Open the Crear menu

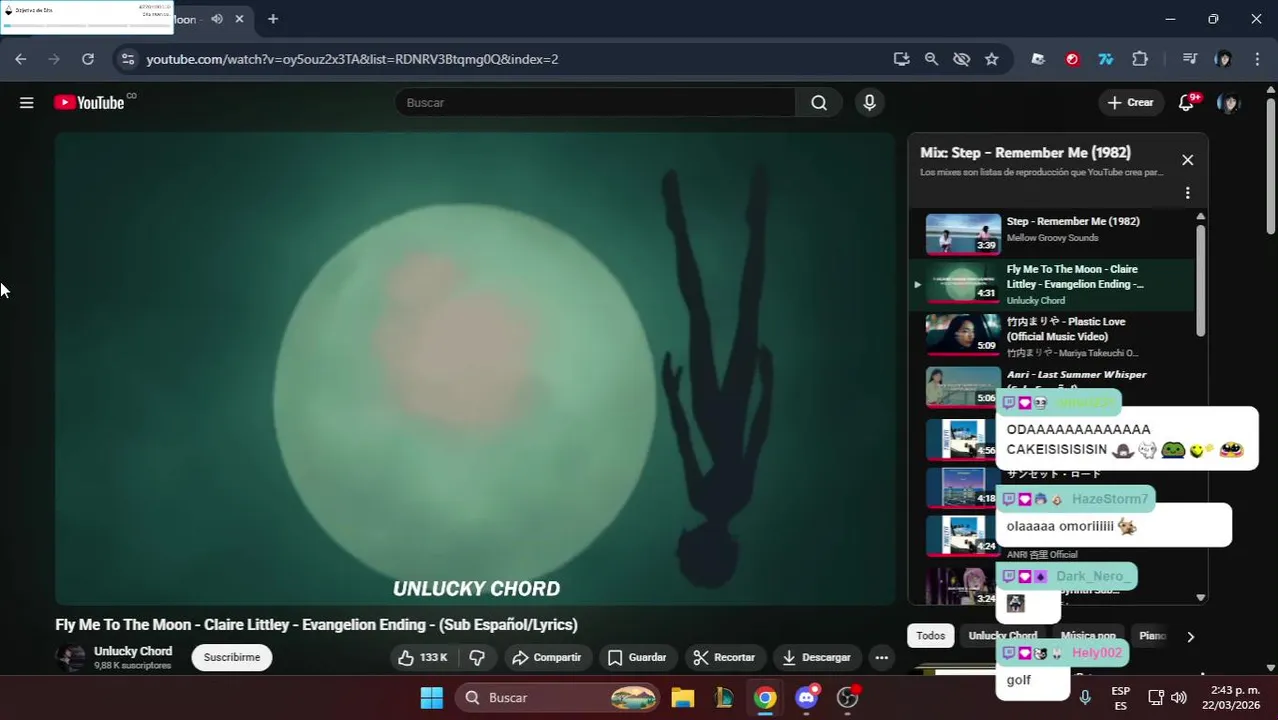1130,102
